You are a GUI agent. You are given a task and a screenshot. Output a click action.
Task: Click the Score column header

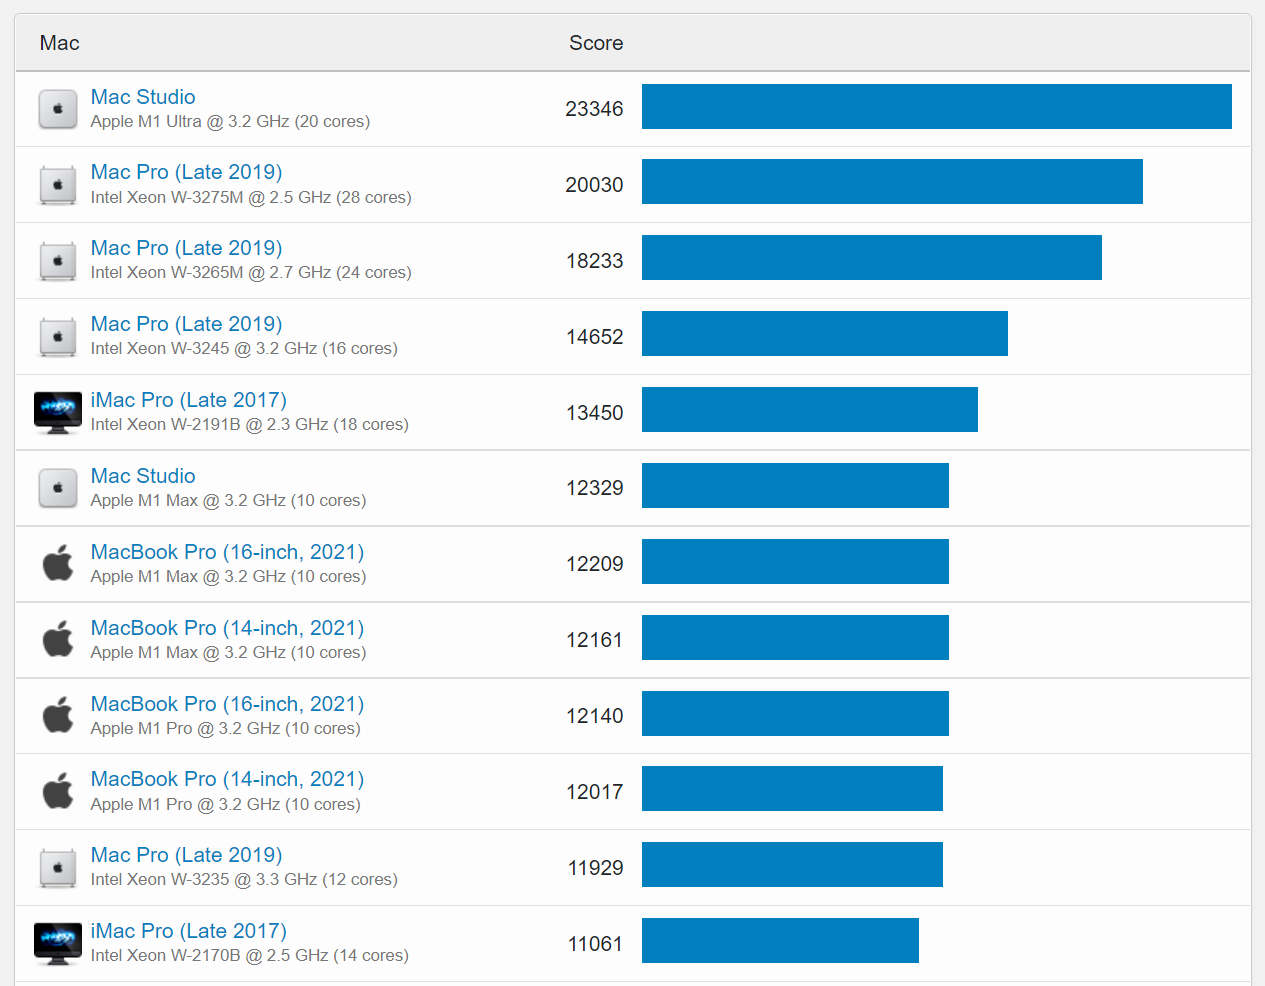(x=596, y=43)
